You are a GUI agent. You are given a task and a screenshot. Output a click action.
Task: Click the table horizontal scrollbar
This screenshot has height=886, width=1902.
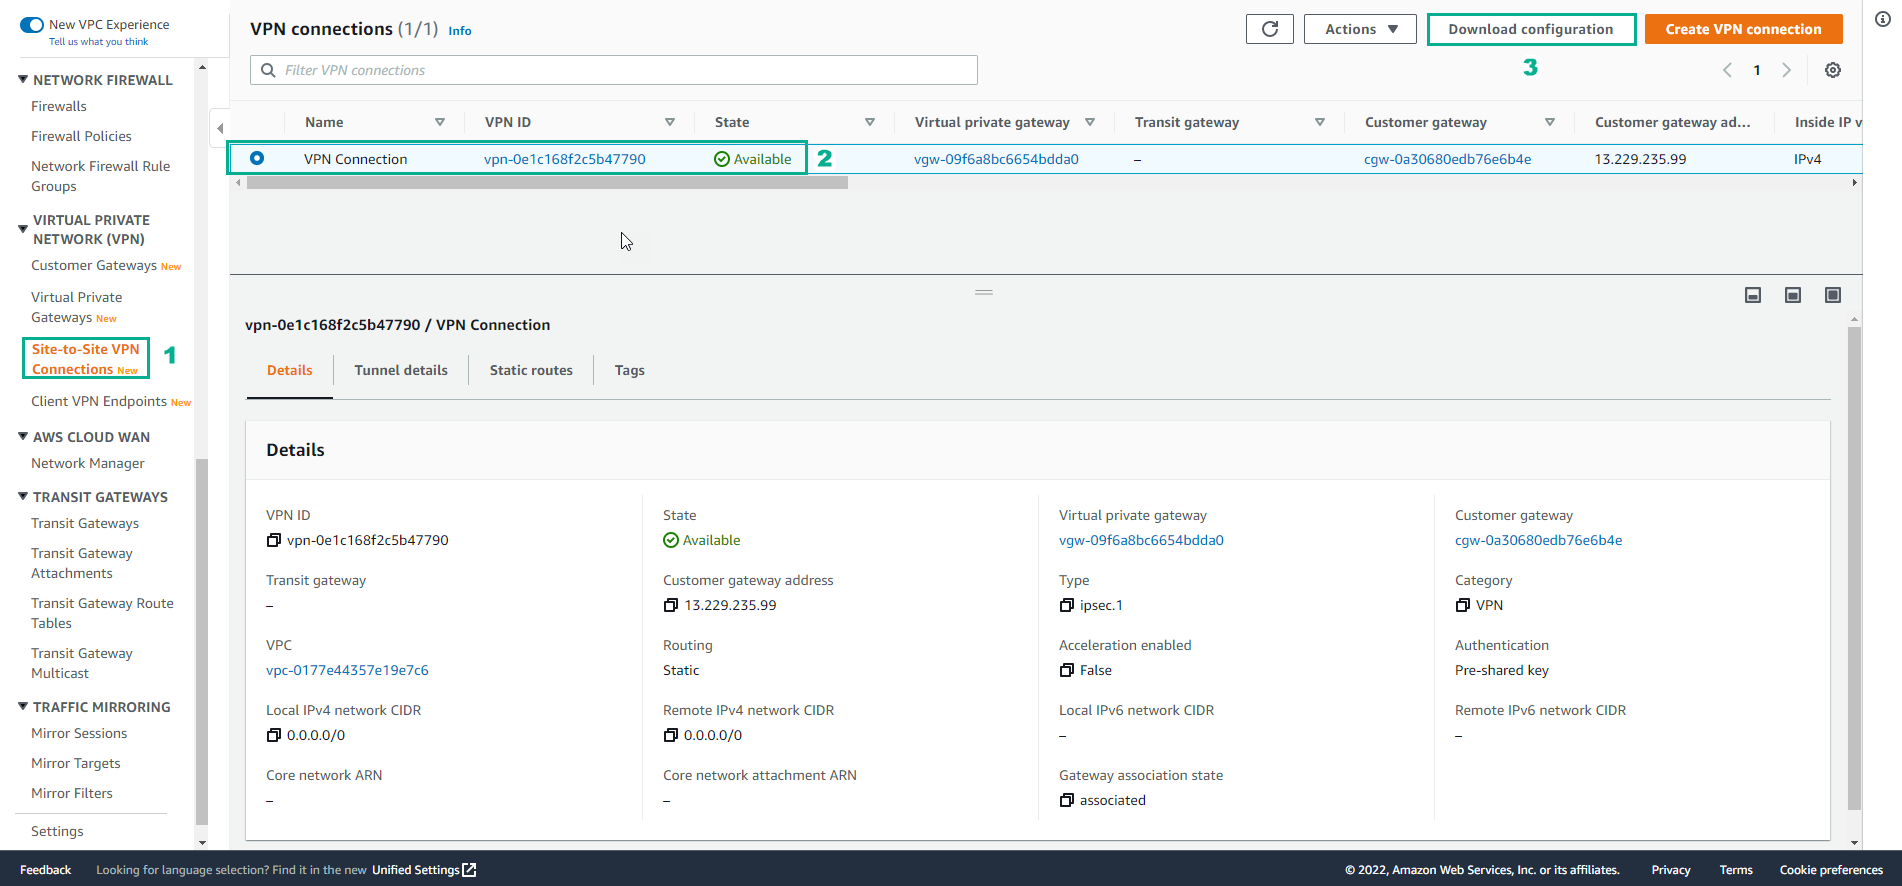click(547, 183)
